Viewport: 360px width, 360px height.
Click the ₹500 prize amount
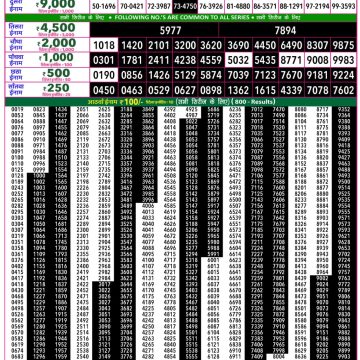(x=56, y=73)
